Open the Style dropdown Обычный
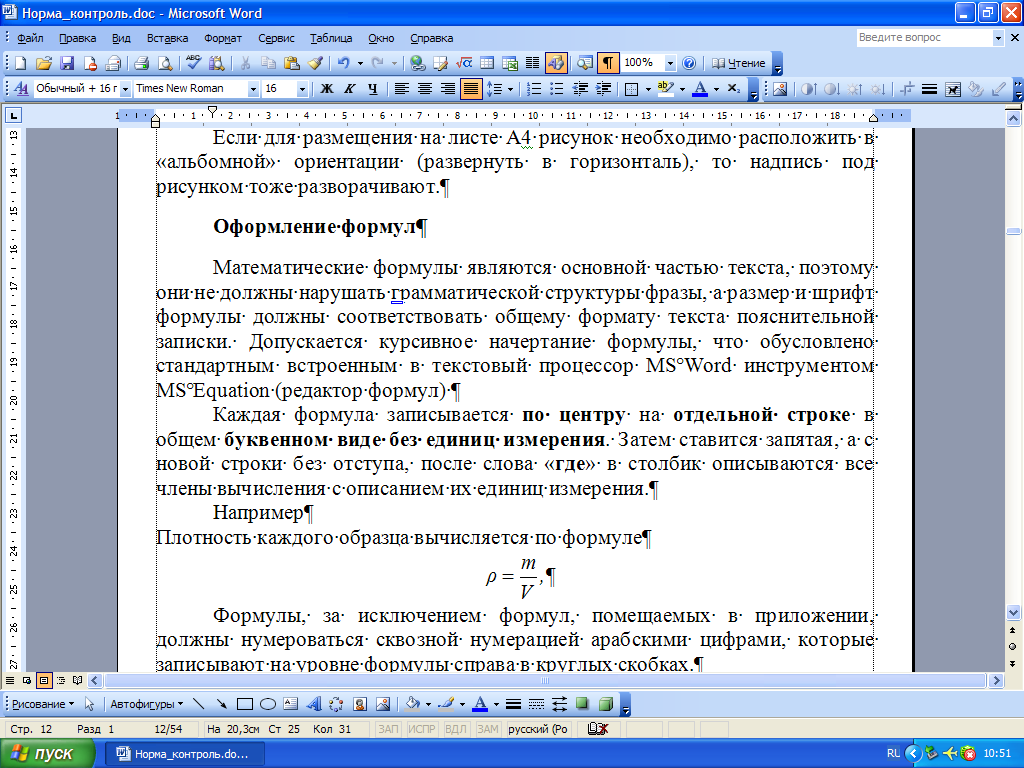The image size is (1024, 768). 125,89
